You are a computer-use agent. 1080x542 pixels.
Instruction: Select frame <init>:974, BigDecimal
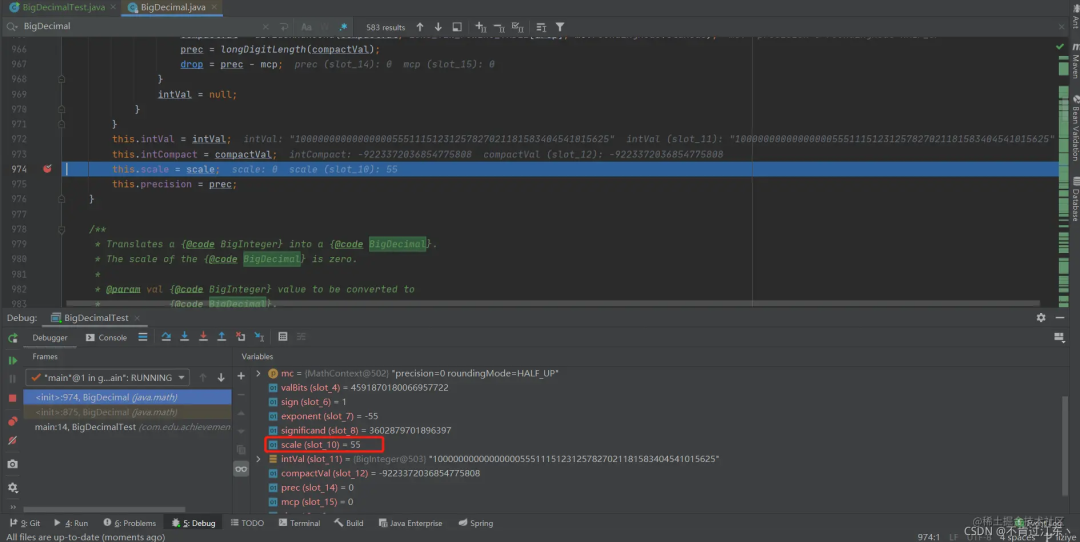click(127, 397)
